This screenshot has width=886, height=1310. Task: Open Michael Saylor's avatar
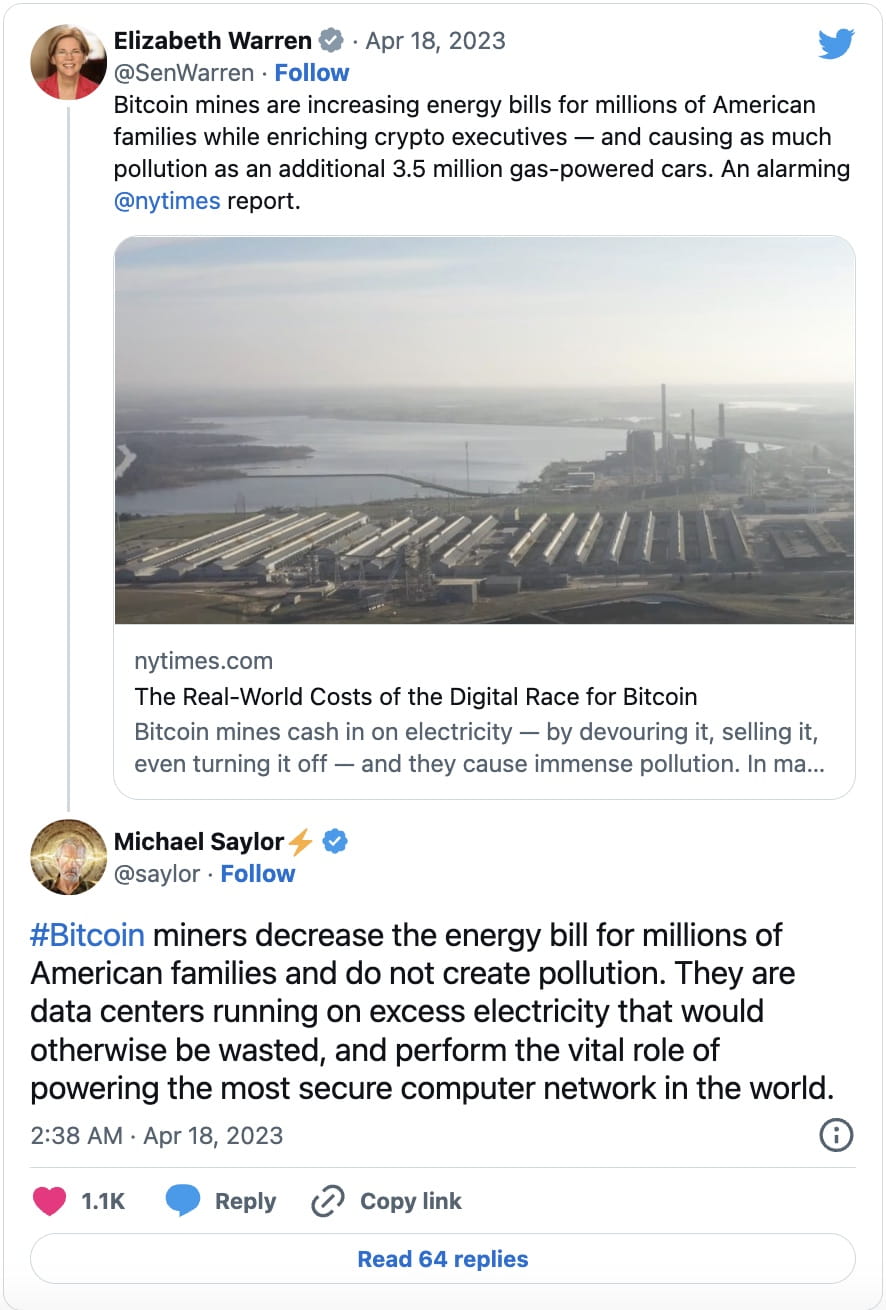69,857
